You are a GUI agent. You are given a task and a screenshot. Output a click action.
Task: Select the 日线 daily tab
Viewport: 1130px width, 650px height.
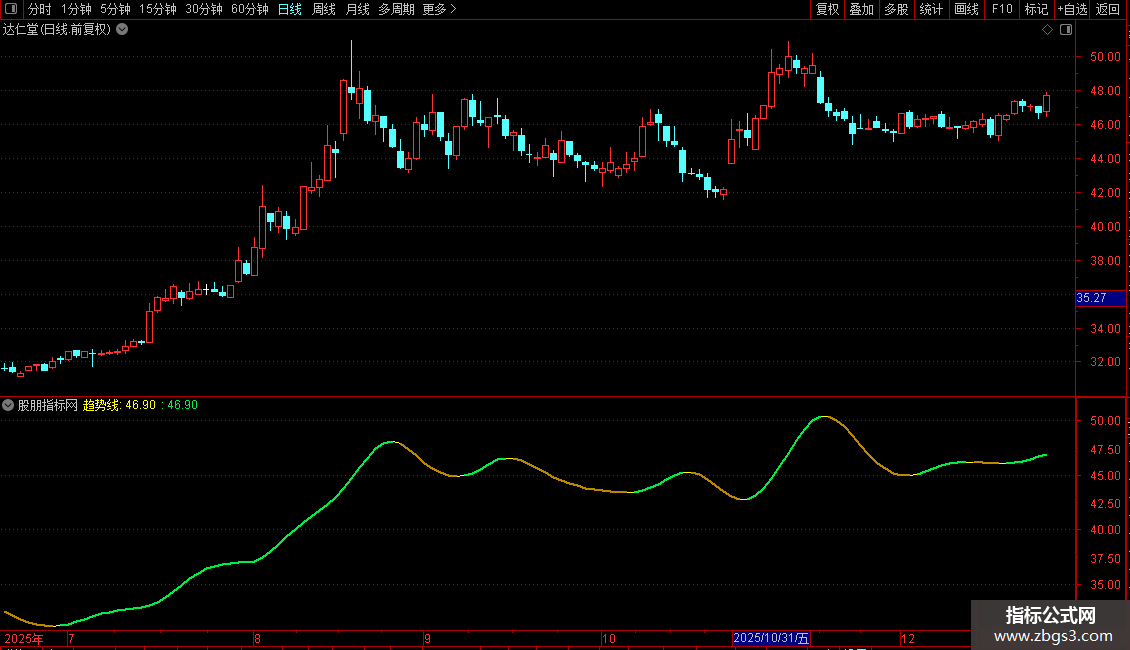coord(290,9)
